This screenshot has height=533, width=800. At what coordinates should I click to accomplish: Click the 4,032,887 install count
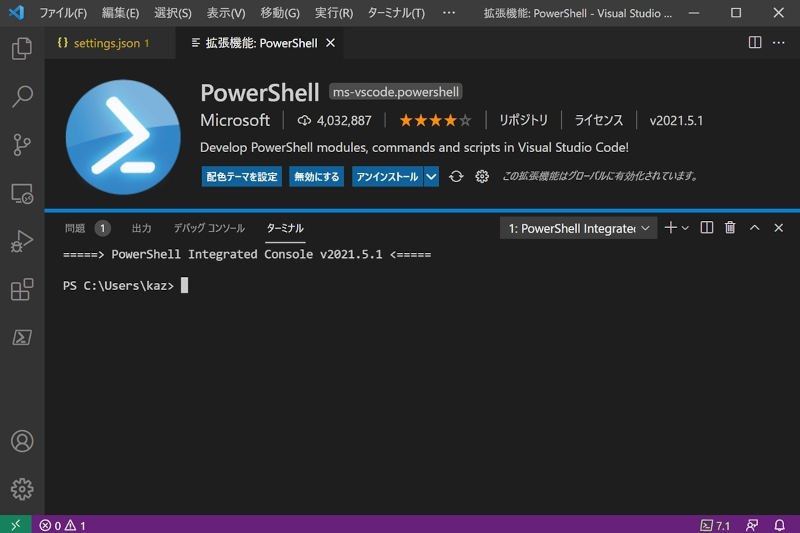[335, 120]
